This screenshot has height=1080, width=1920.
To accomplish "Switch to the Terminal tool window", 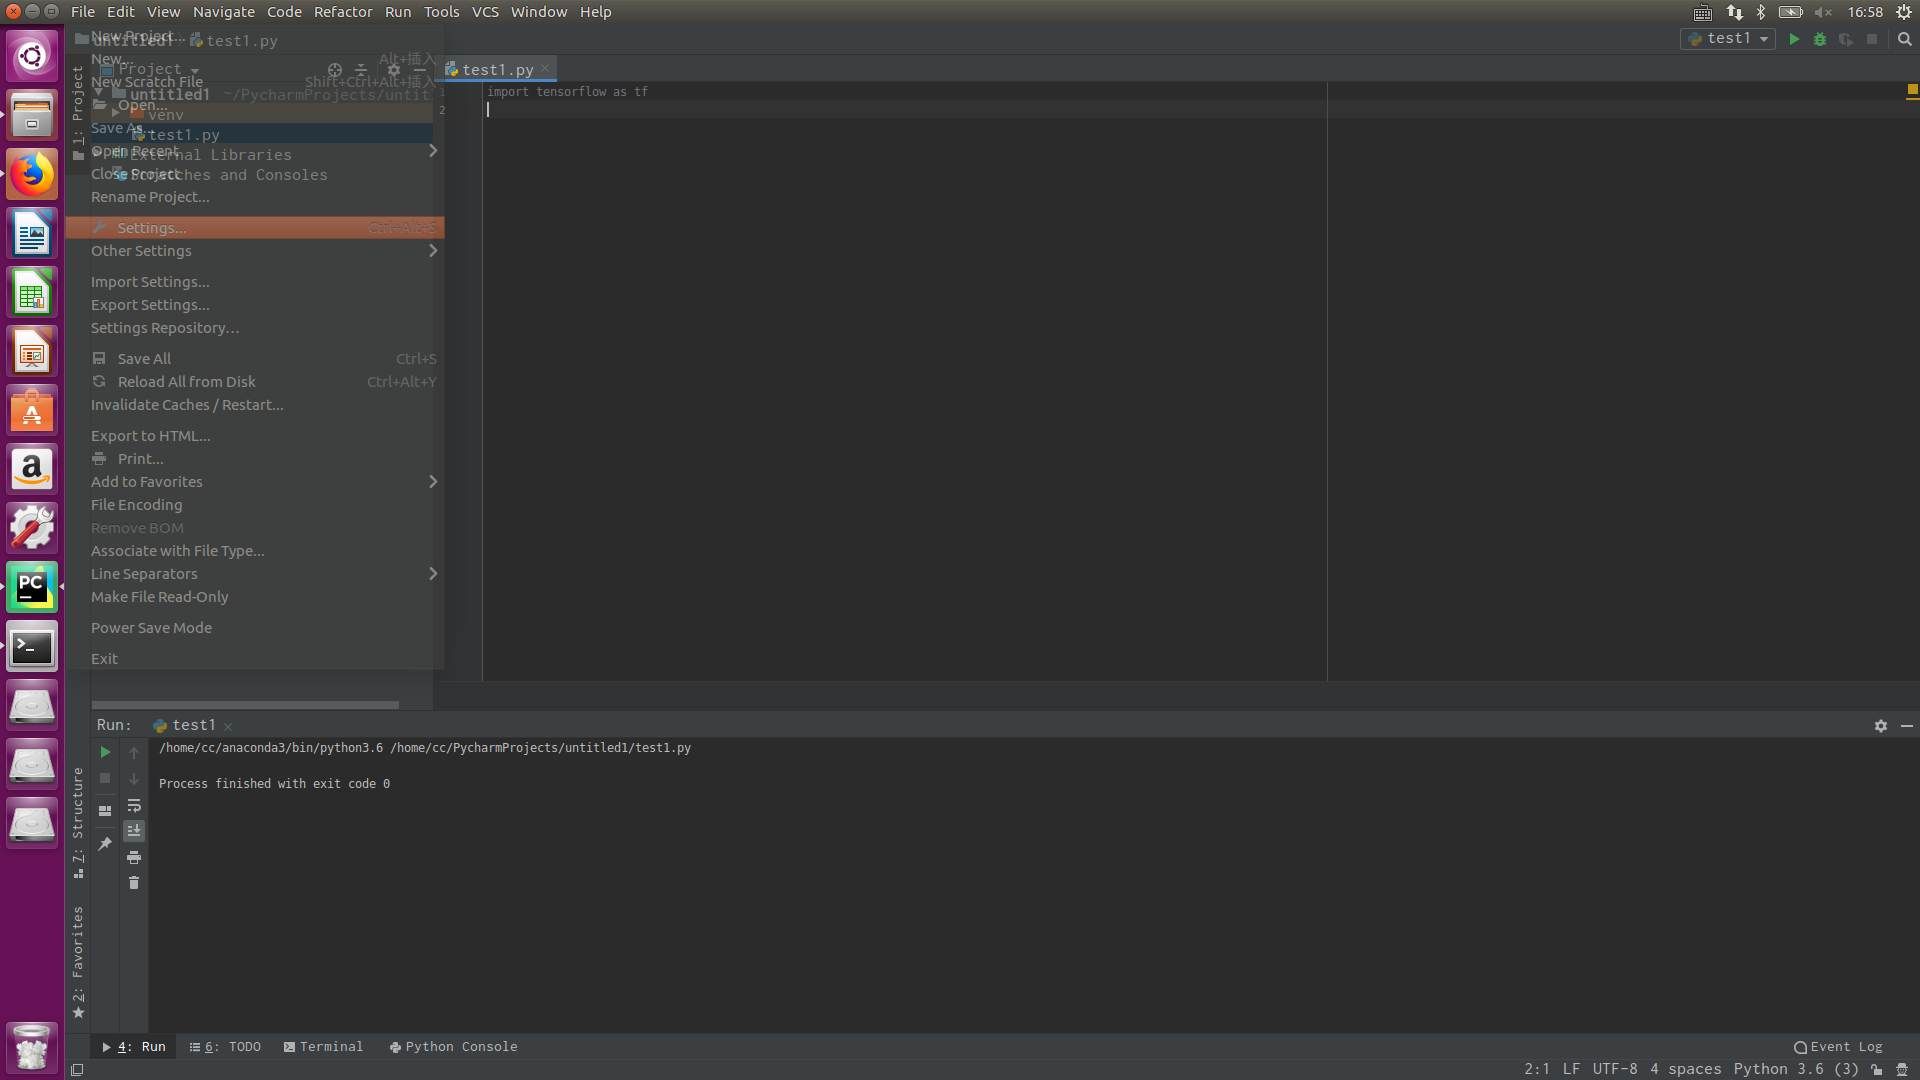I will [x=323, y=1047].
